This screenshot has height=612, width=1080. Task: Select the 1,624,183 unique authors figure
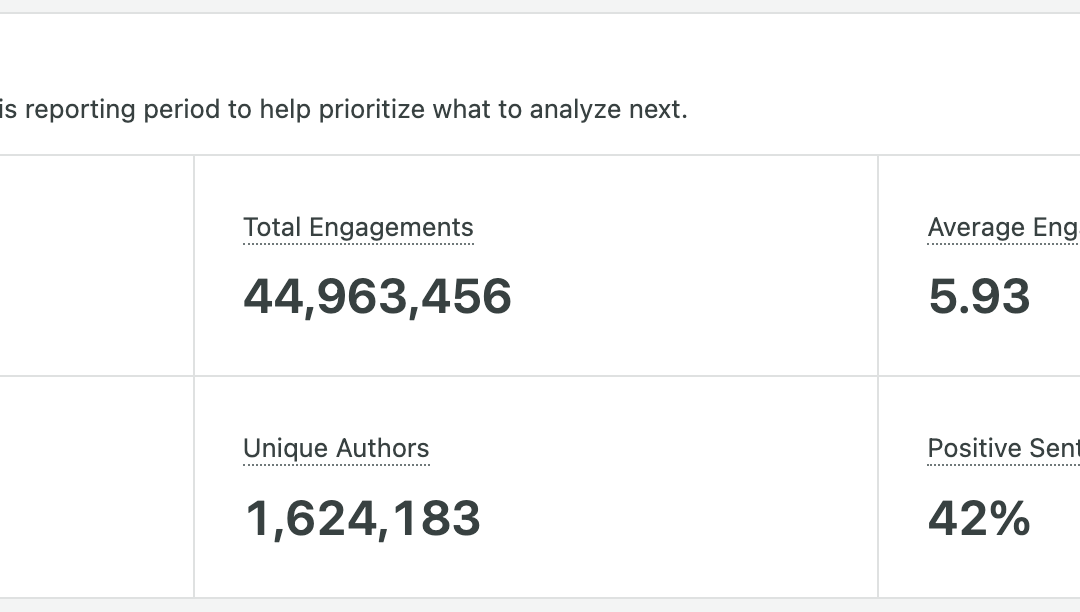click(363, 518)
